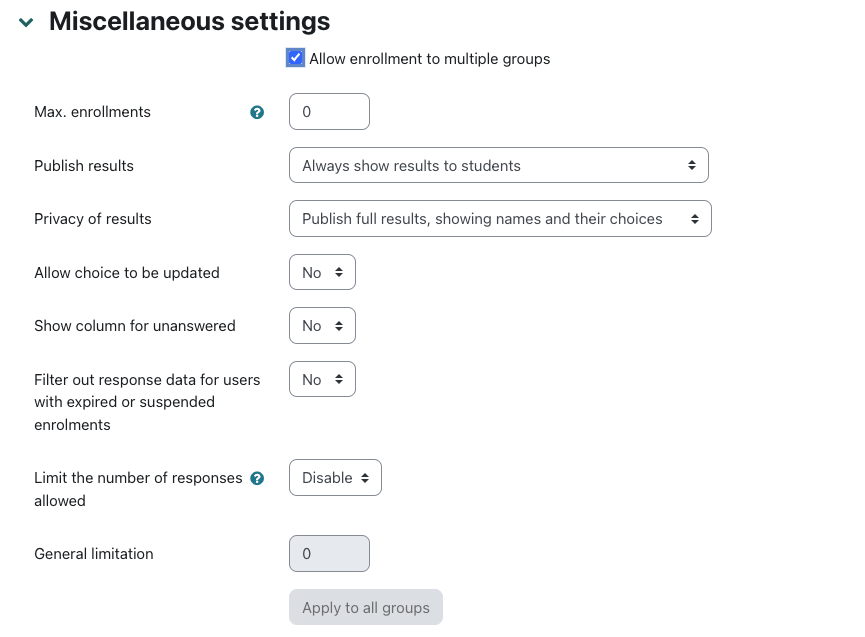Open the Show column for unanswered dropdown
865x637 pixels.
point(322,326)
